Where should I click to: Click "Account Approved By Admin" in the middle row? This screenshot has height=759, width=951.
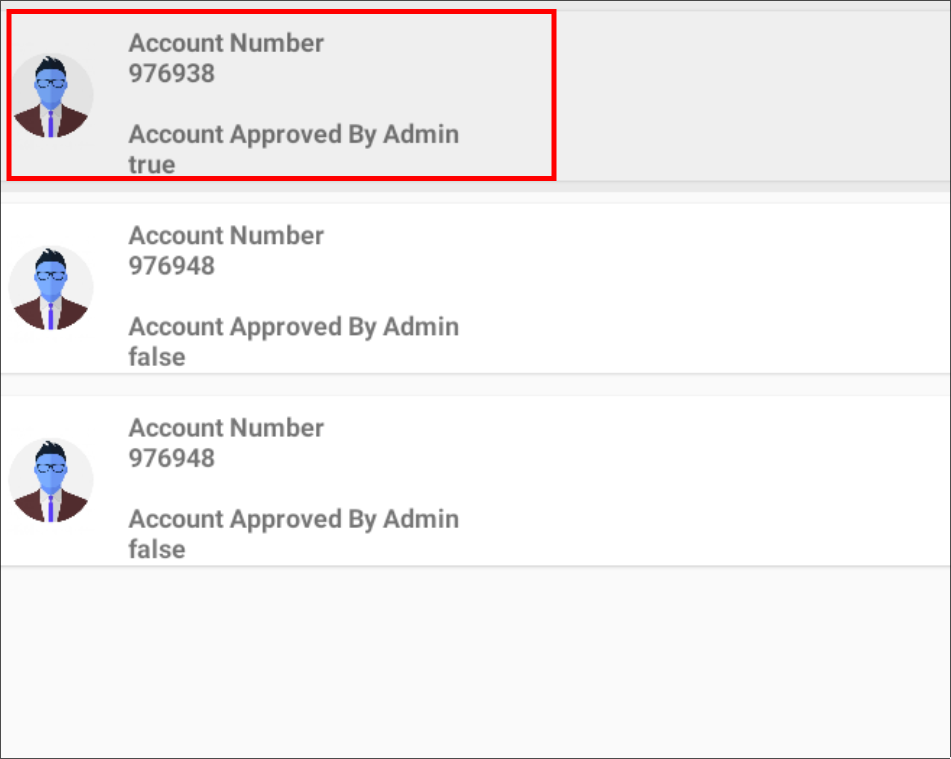point(293,326)
